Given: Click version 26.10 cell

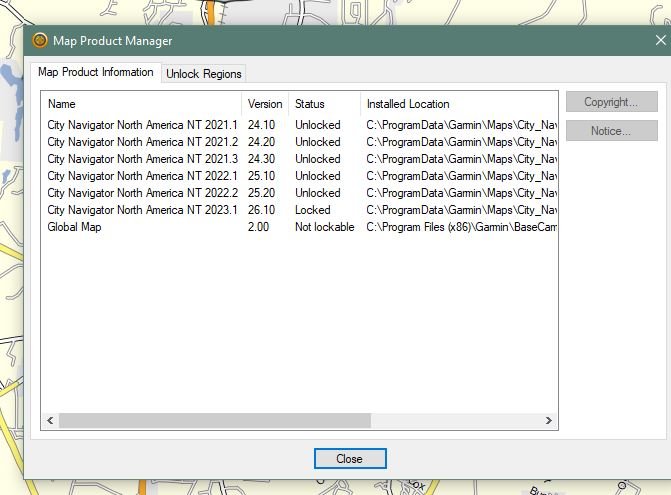Looking at the screenshot, I should pyautogui.click(x=261, y=210).
